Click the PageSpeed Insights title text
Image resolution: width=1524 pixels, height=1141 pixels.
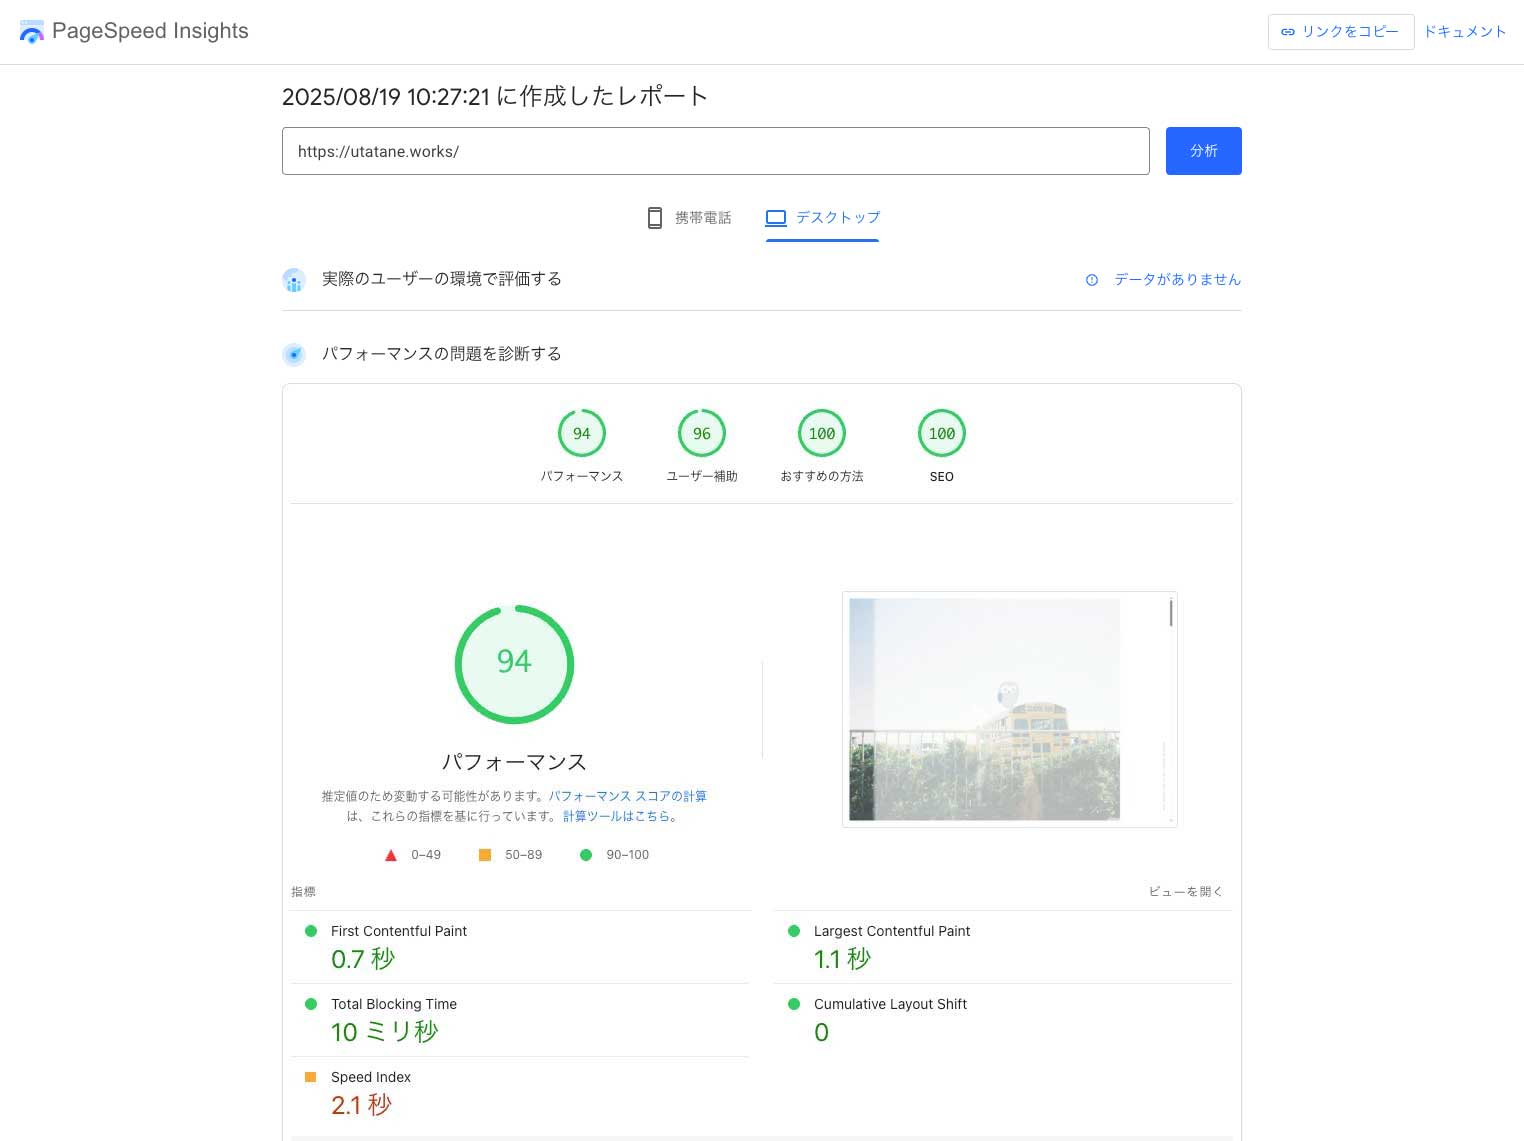[150, 31]
